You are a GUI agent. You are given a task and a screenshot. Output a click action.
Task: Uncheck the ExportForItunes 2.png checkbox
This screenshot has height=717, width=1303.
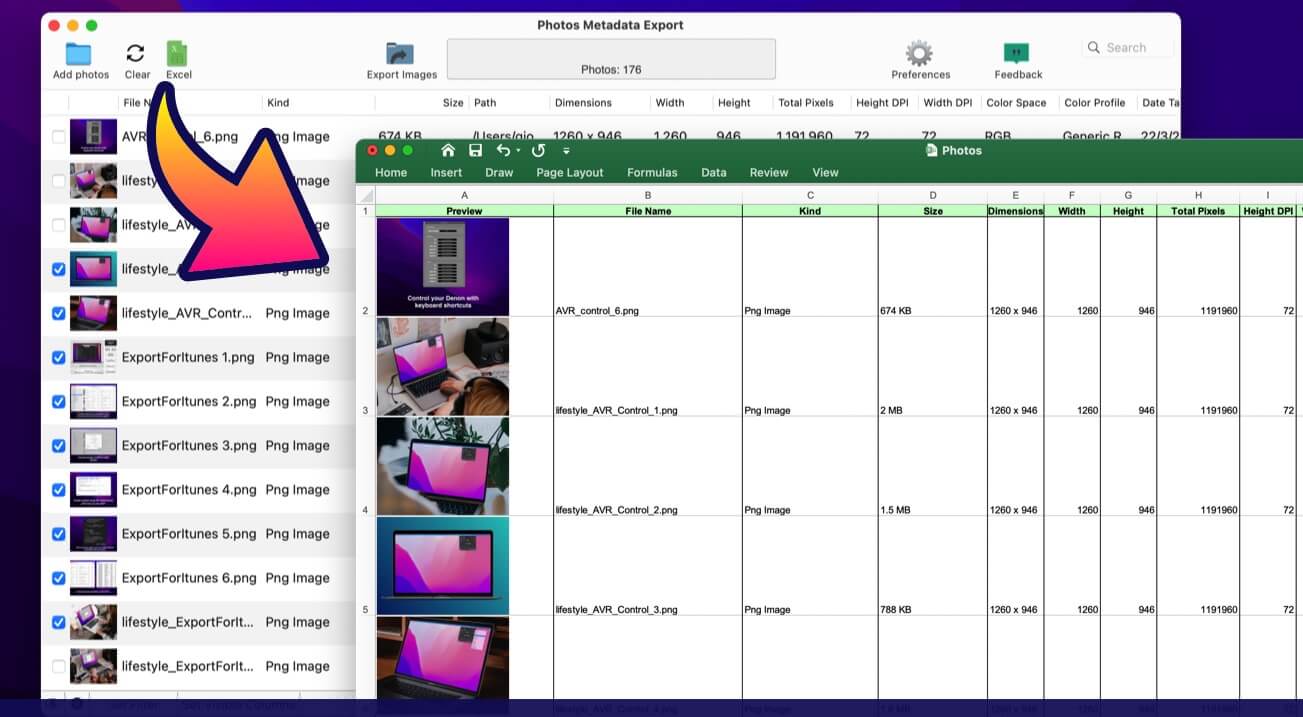click(x=58, y=401)
